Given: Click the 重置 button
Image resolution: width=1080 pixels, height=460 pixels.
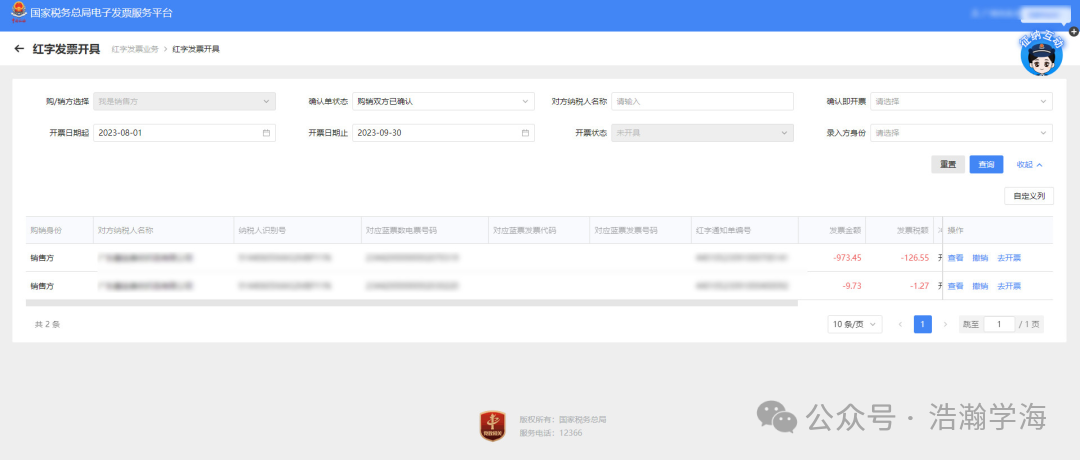Looking at the screenshot, I should [x=948, y=164].
